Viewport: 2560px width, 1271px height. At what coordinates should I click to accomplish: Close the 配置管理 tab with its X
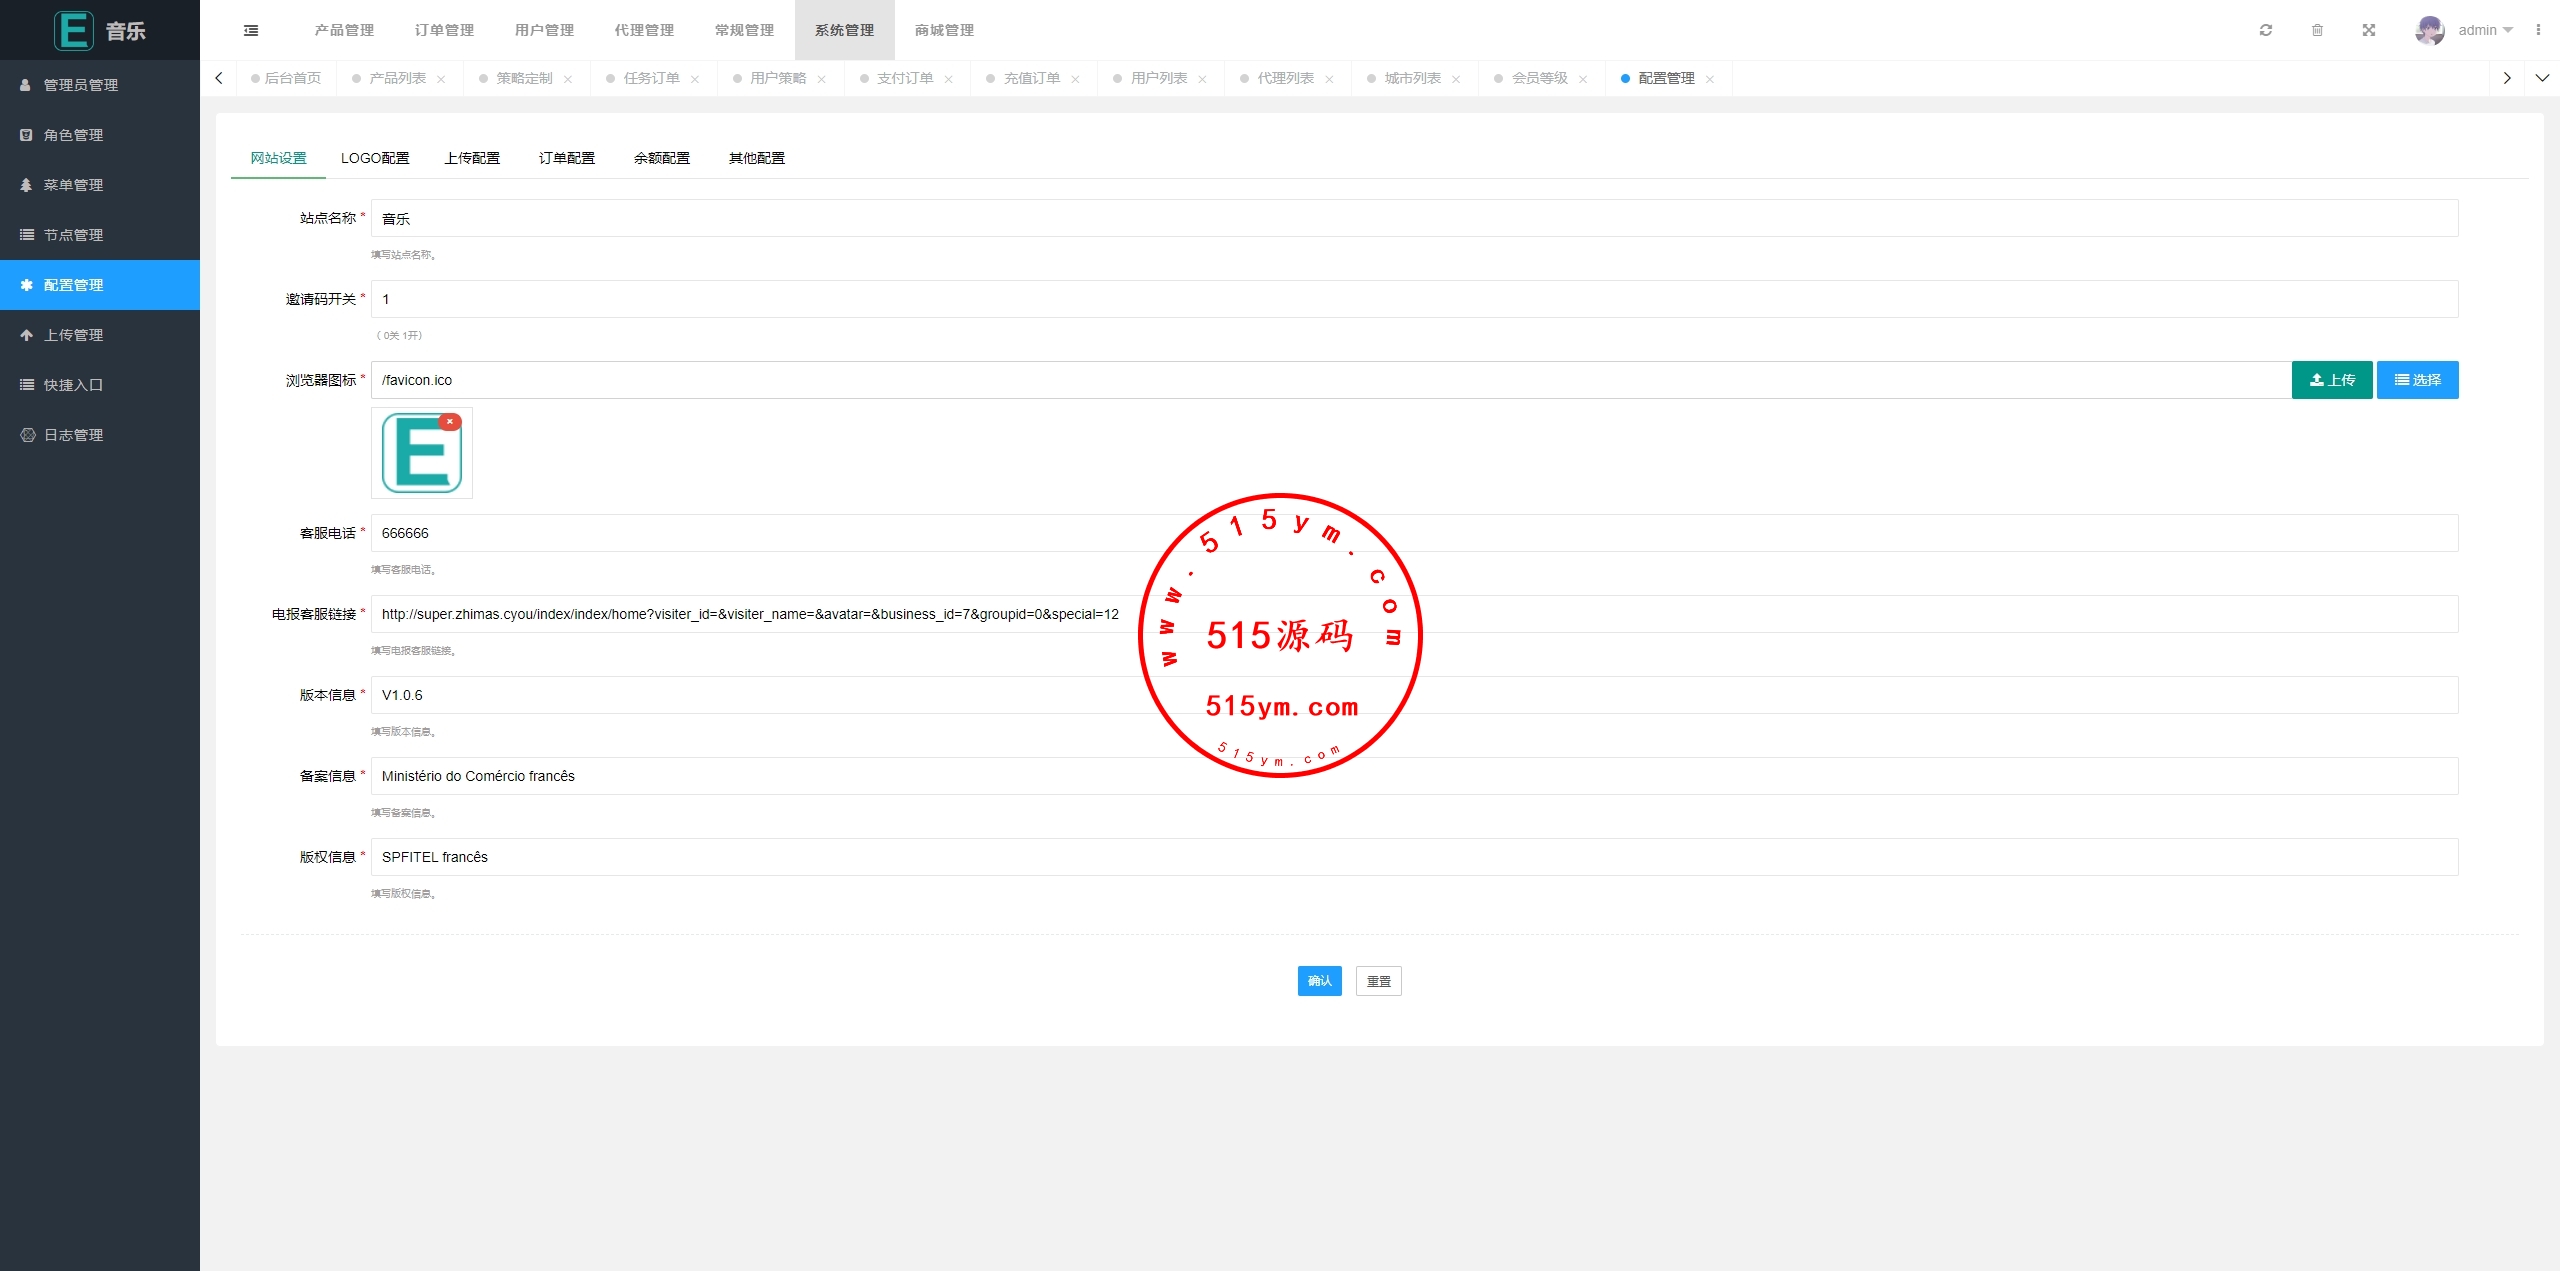1710,79
